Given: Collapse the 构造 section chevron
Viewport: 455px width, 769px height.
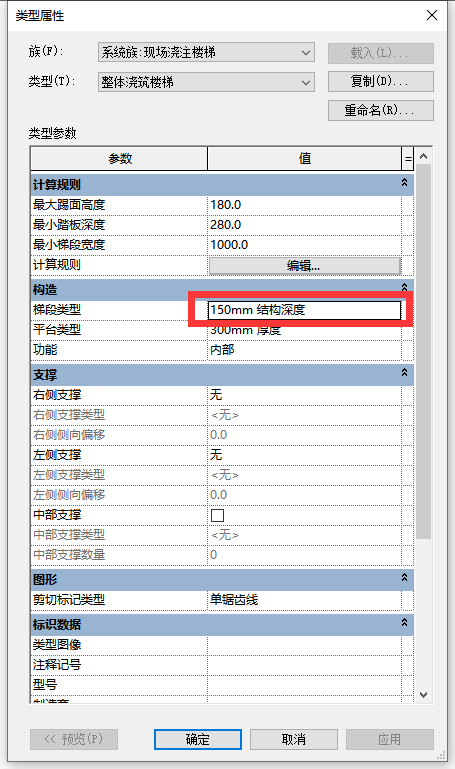Looking at the screenshot, I should 404,287.
